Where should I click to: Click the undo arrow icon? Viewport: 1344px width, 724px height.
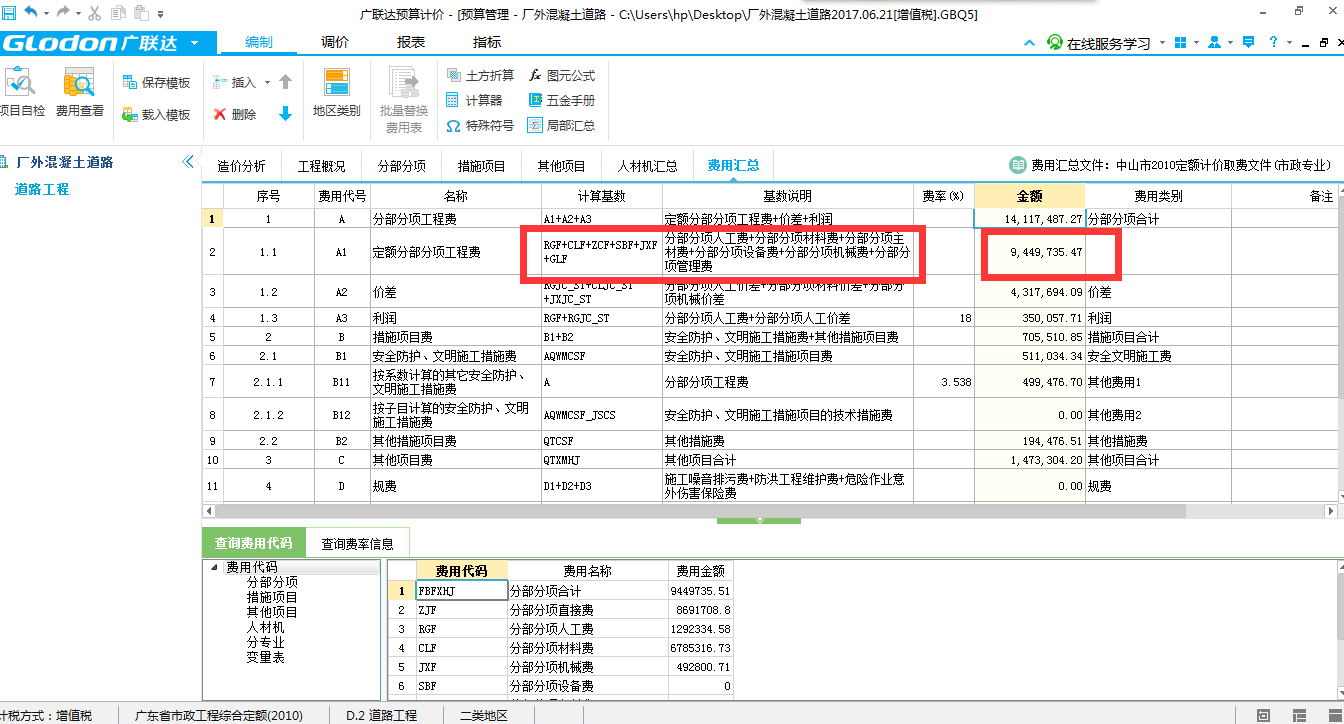pyautogui.click(x=31, y=13)
